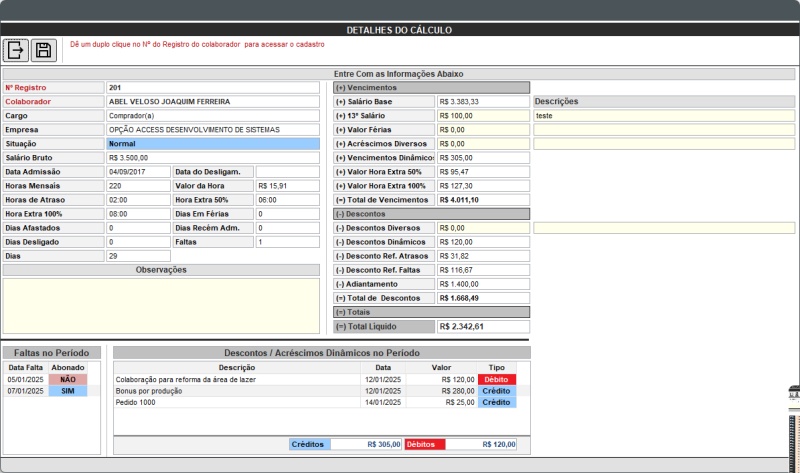Click the 13º Salário value field
Viewport: 800px width, 473px height.
click(x=483, y=116)
